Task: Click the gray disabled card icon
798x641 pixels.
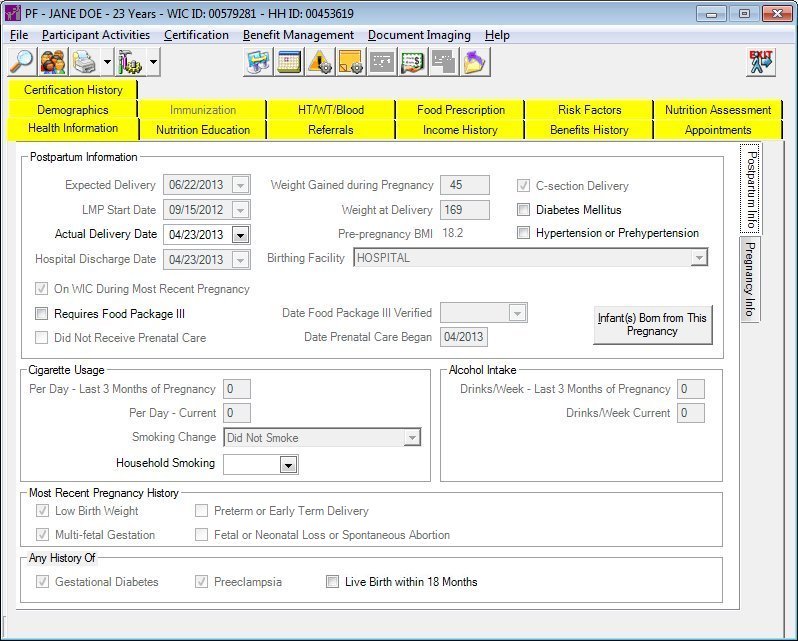Action: (382, 62)
